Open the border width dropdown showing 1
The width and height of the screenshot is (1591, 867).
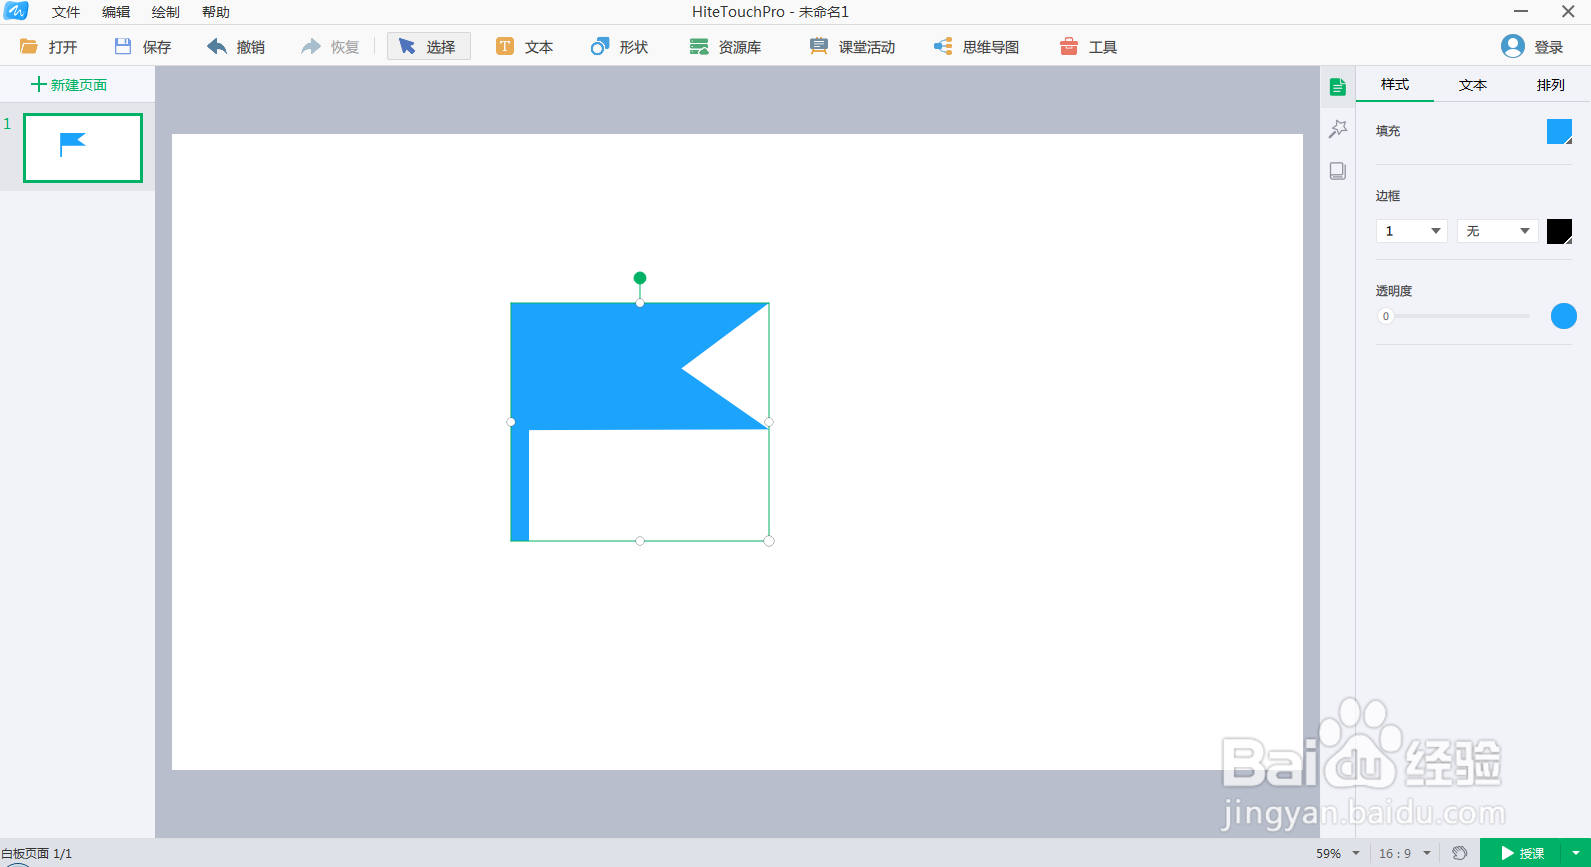click(1412, 231)
